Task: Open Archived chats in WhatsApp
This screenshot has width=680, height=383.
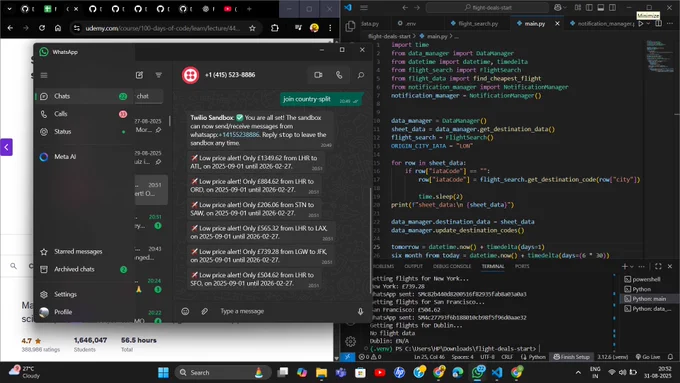Action: [83, 269]
